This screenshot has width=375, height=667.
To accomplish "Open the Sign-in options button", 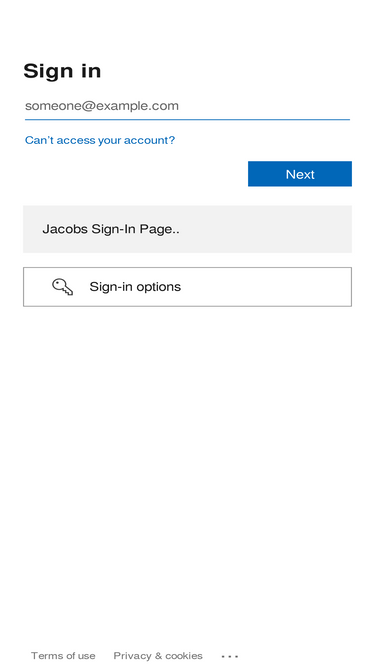I will click(187, 287).
